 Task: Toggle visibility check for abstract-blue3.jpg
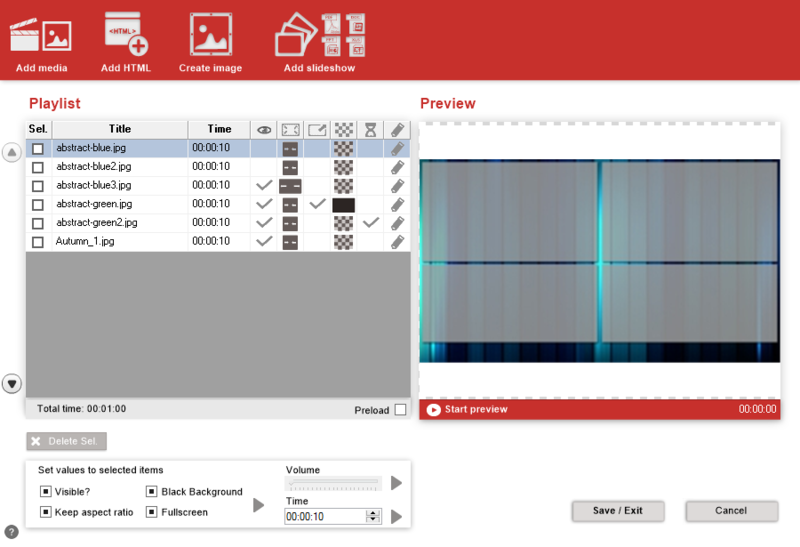(264, 185)
